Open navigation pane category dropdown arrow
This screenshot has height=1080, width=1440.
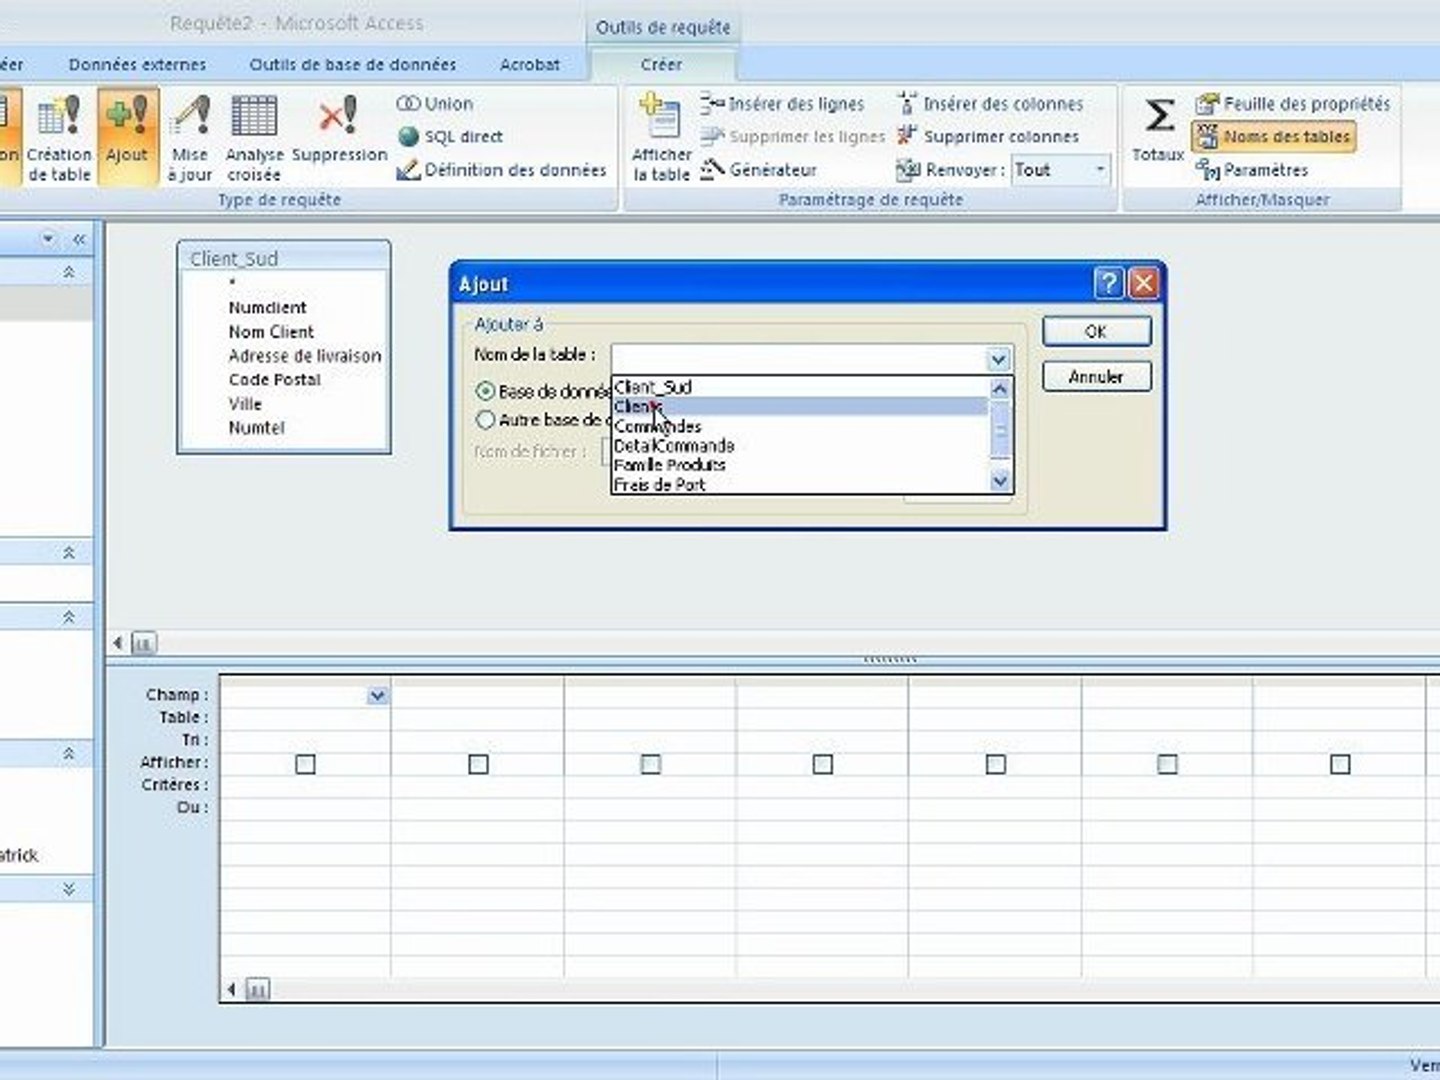coord(49,239)
